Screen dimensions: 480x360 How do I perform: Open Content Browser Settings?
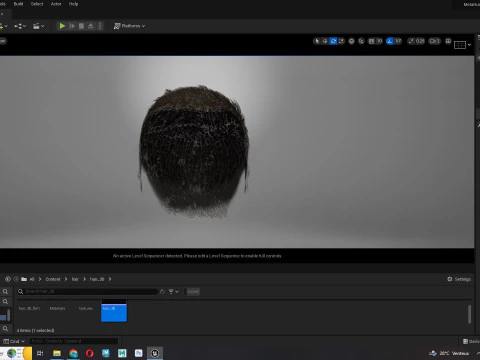point(459,279)
